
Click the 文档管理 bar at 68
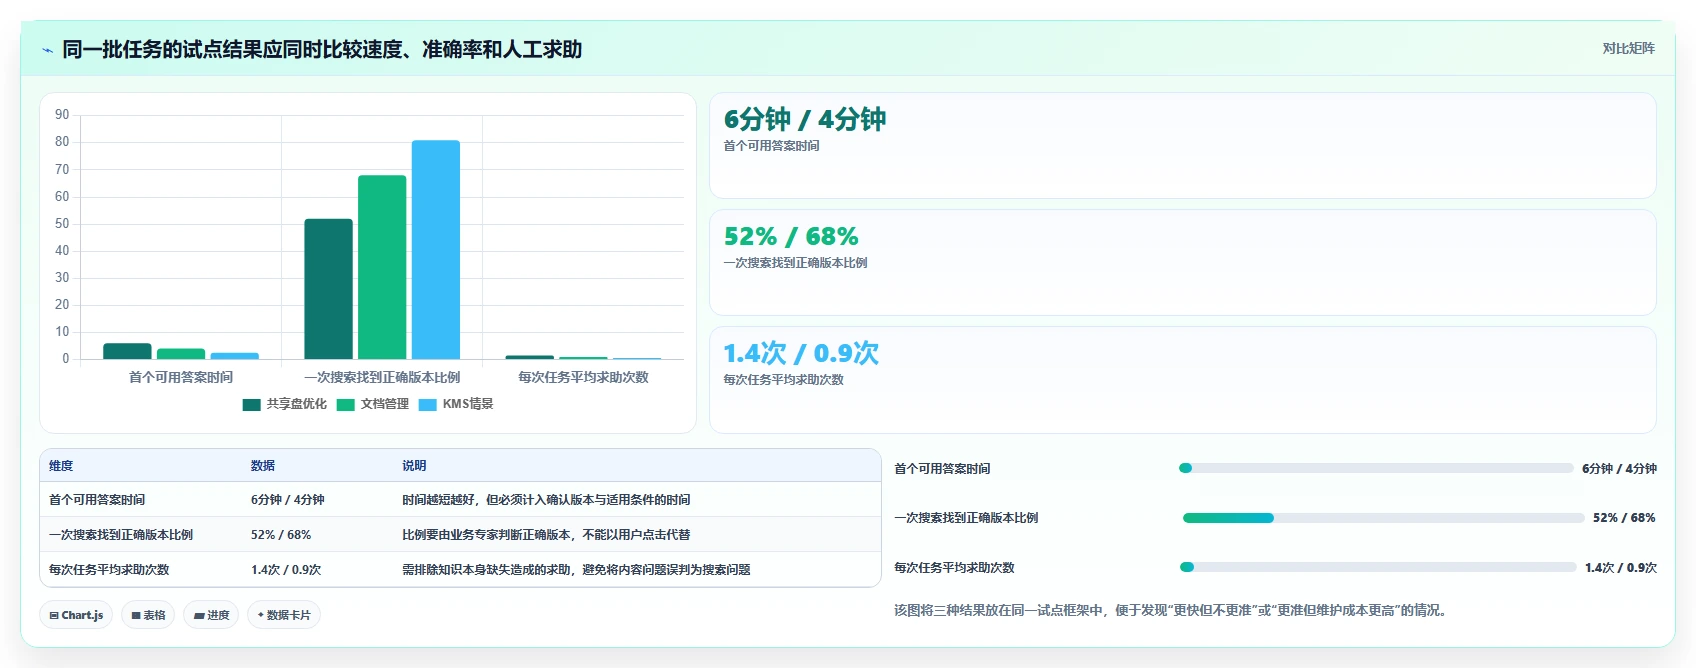[x=382, y=267]
